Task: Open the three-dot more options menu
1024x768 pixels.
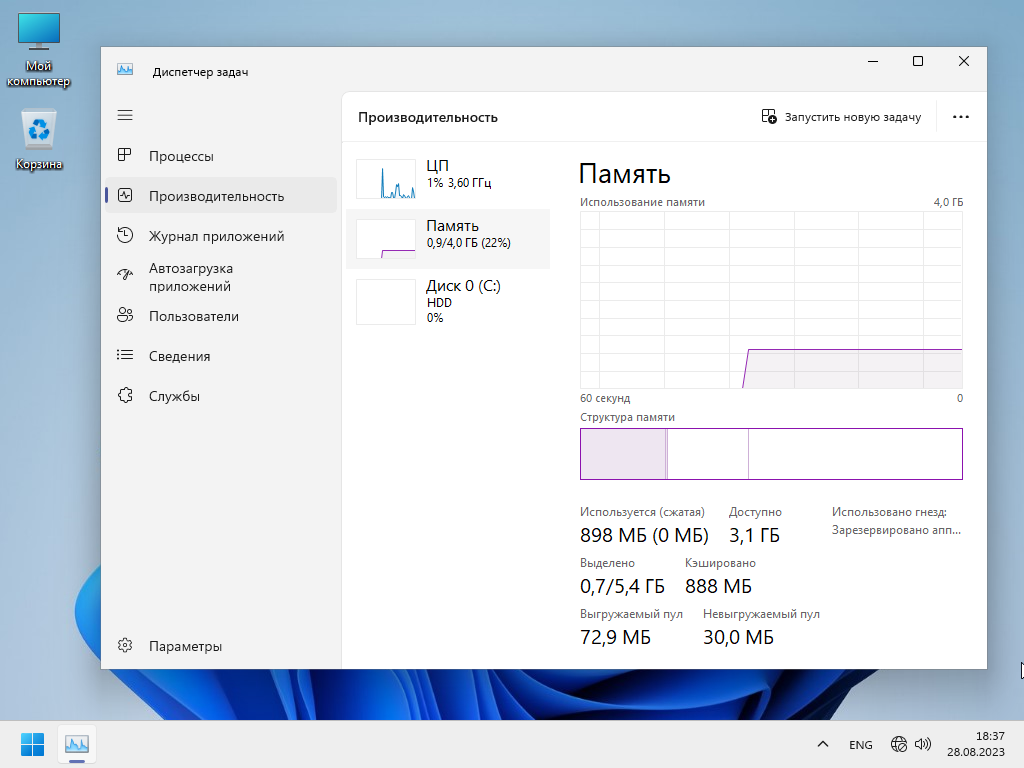Action: (x=961, y=117)
